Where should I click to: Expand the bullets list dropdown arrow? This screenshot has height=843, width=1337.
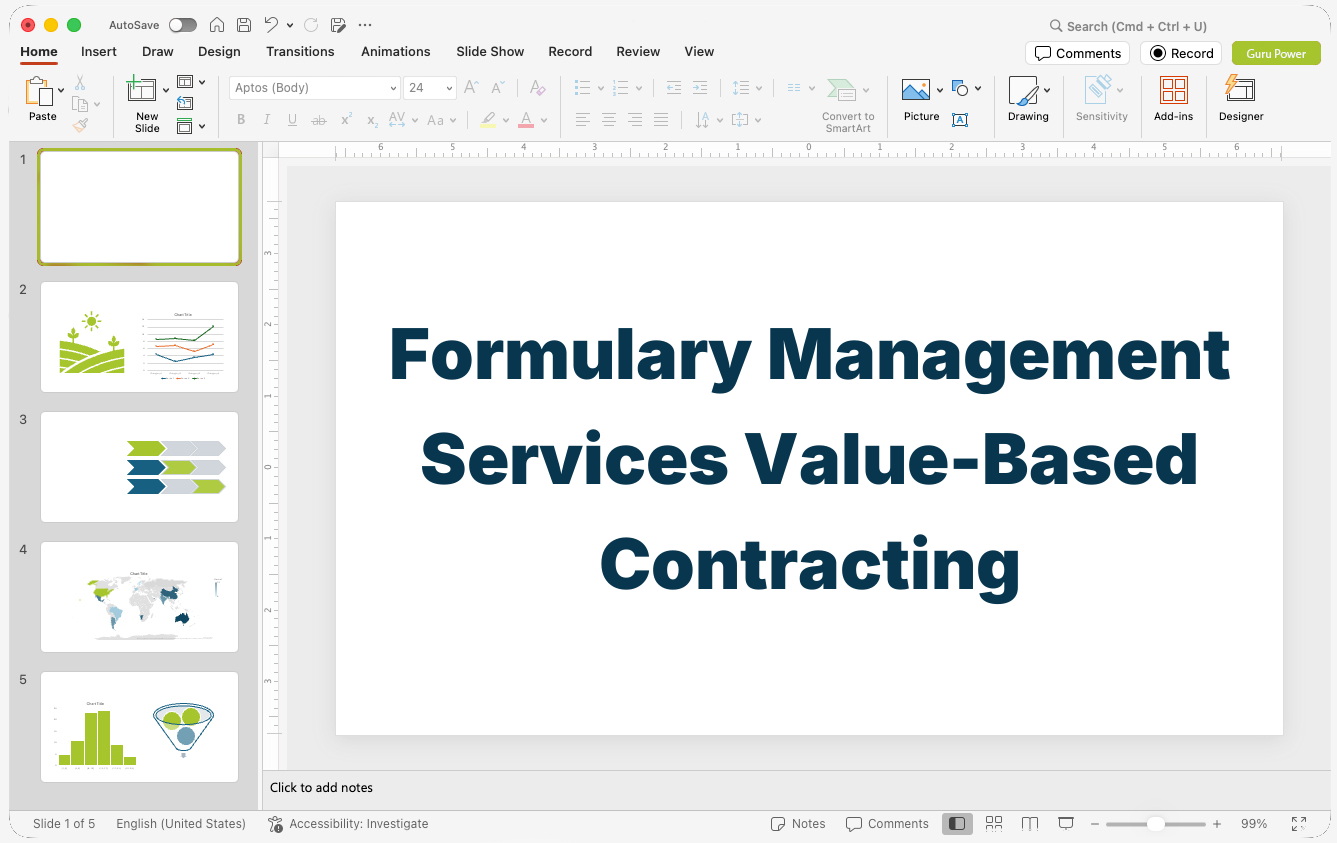coord(600,88)
